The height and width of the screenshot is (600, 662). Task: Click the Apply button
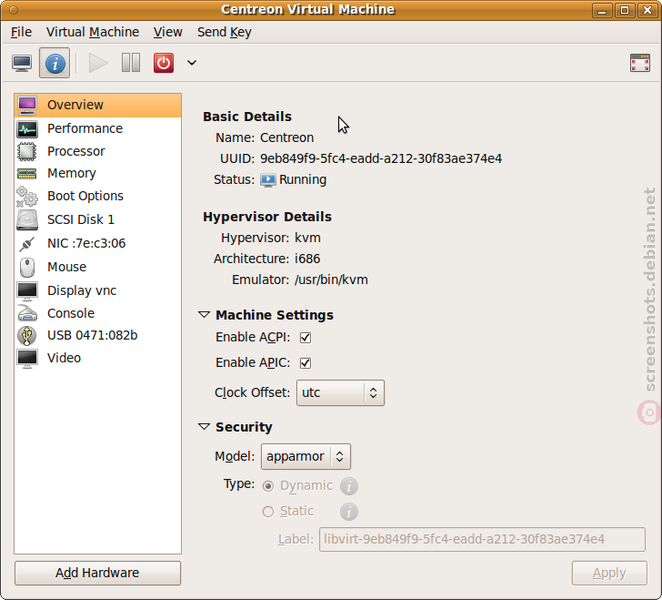[x=609, y=573]
